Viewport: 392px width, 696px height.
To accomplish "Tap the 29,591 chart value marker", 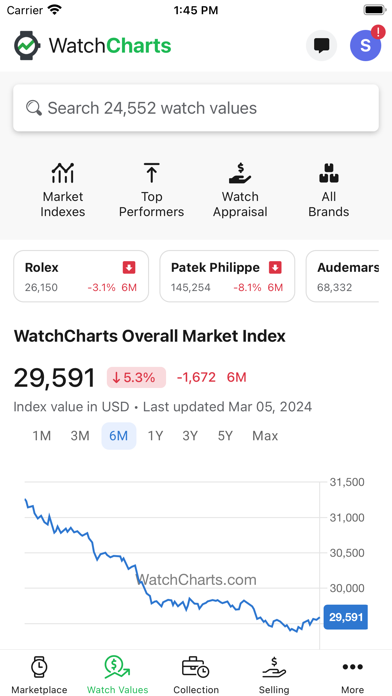I will coord(346,617).
